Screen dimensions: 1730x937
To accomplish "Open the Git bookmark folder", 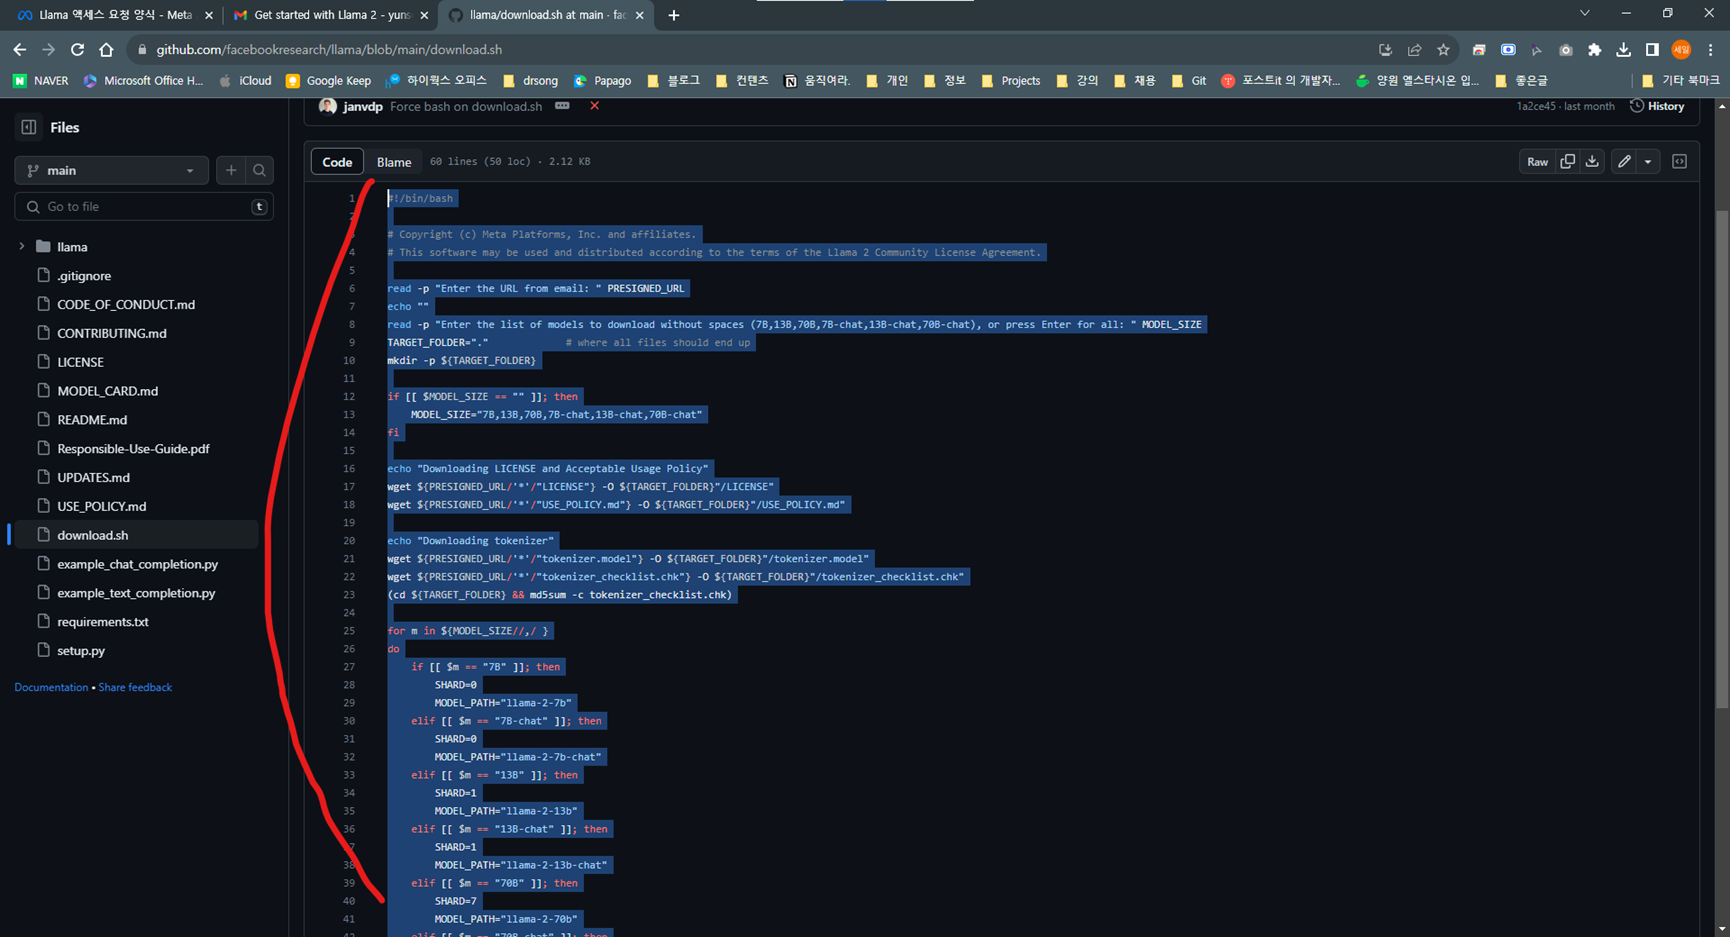I will [x=1188, y=81].
